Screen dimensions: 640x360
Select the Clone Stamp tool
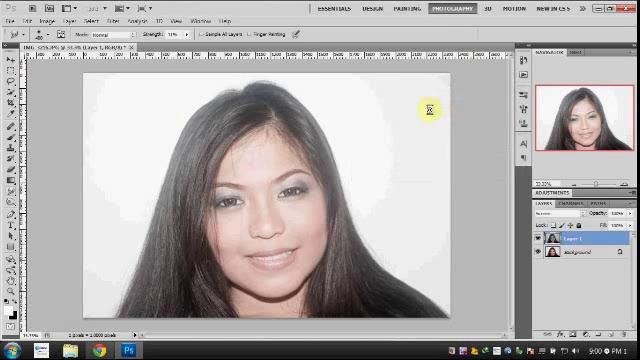coord(11,148)
